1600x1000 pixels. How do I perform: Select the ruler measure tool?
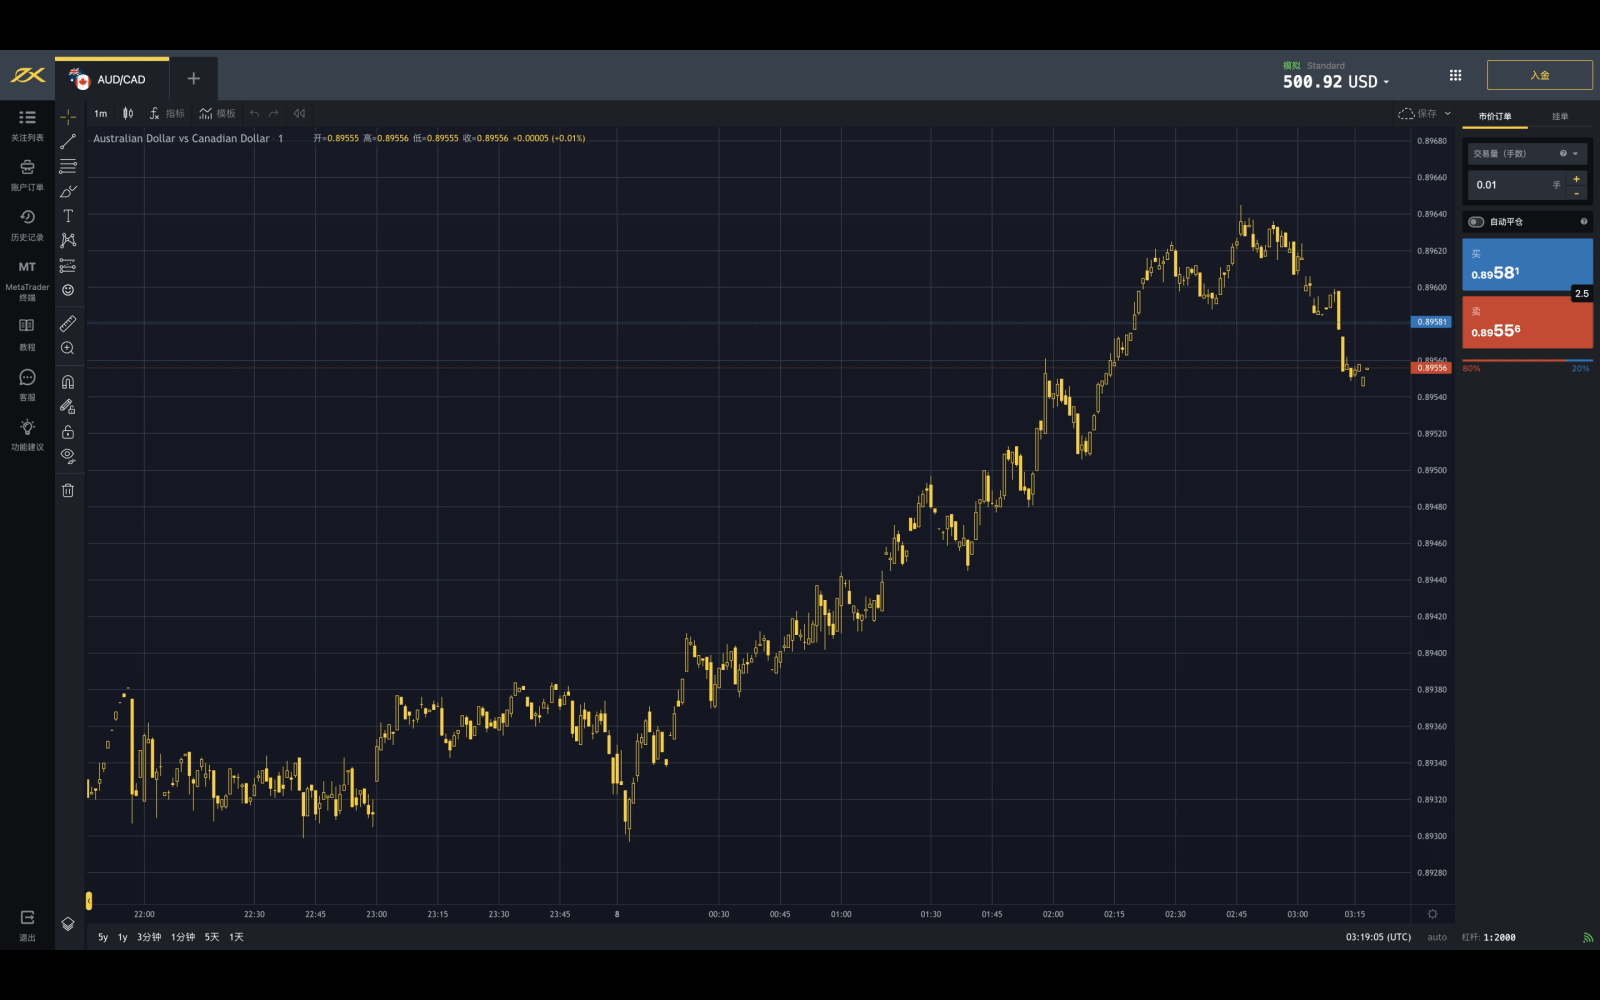point(68,324)
